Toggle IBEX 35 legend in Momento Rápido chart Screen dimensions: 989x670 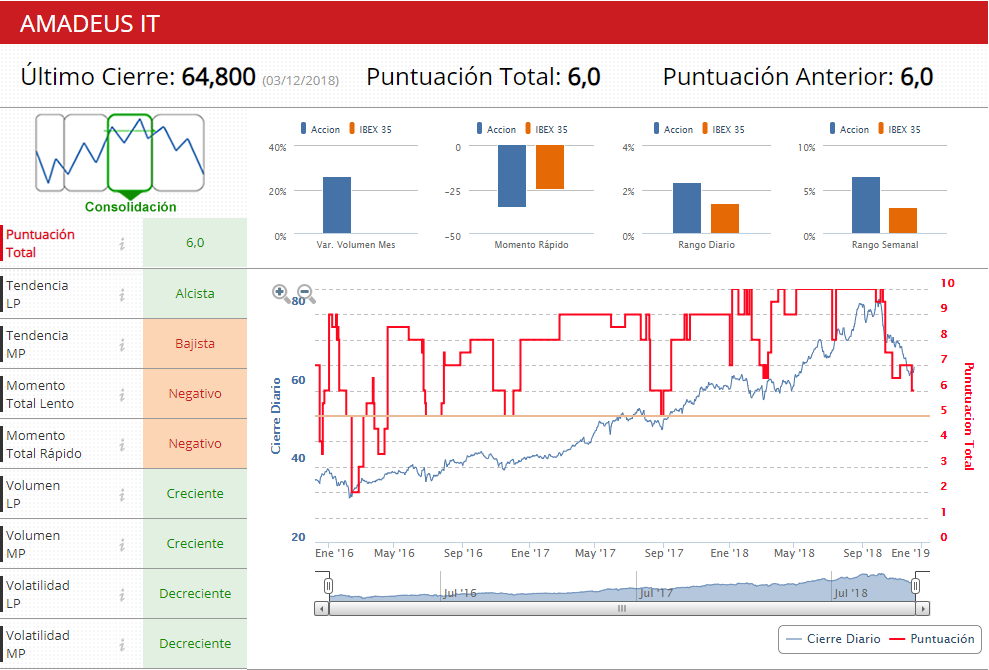point(546,129)
